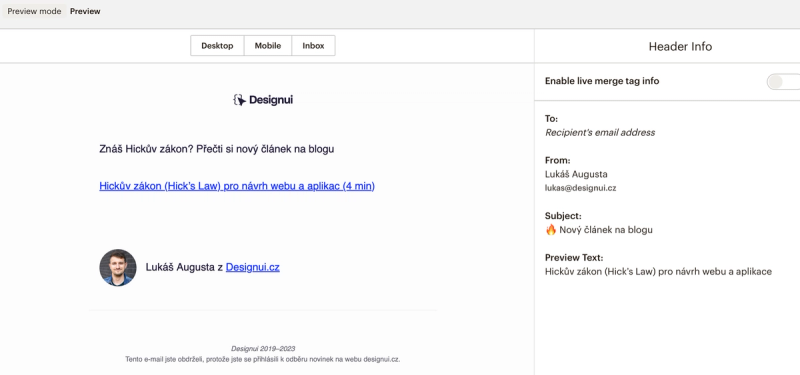
Task: Click the Designui 2019–2023 footer text
Action: [x=263, y=348]
